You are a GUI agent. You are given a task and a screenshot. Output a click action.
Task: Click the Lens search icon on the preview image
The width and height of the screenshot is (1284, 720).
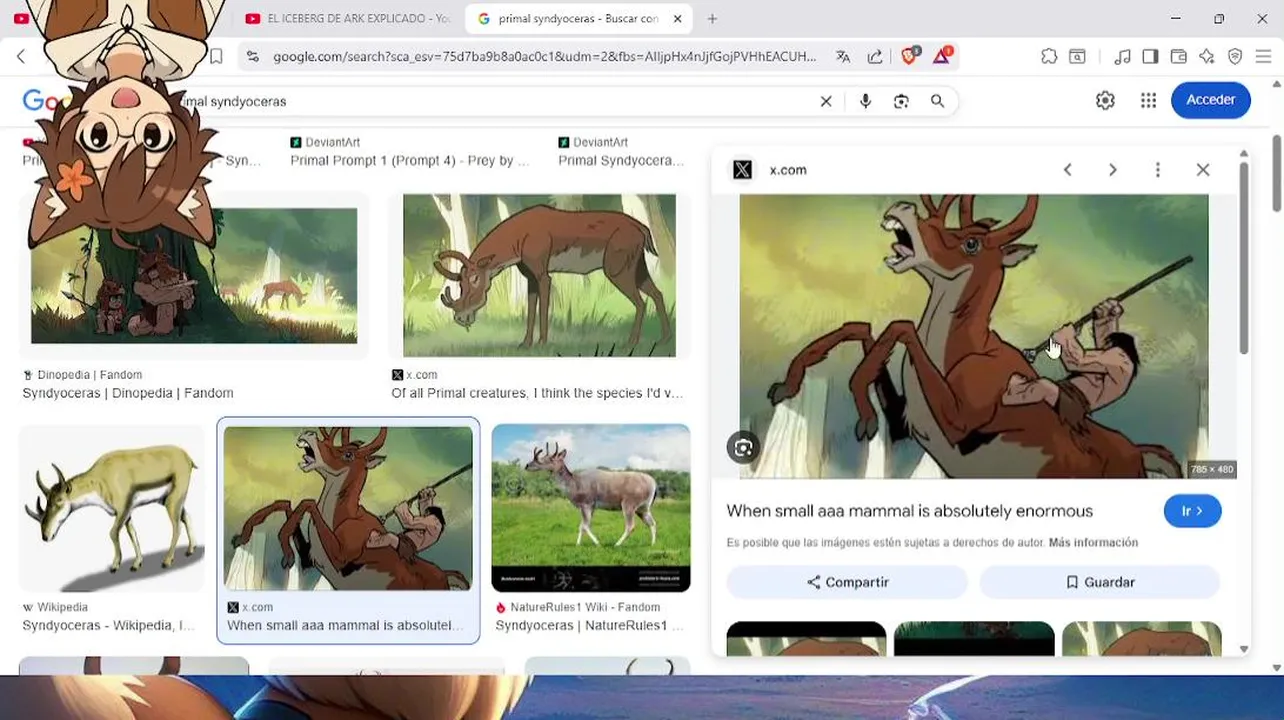pyautogui.click(x=743, y=448)
